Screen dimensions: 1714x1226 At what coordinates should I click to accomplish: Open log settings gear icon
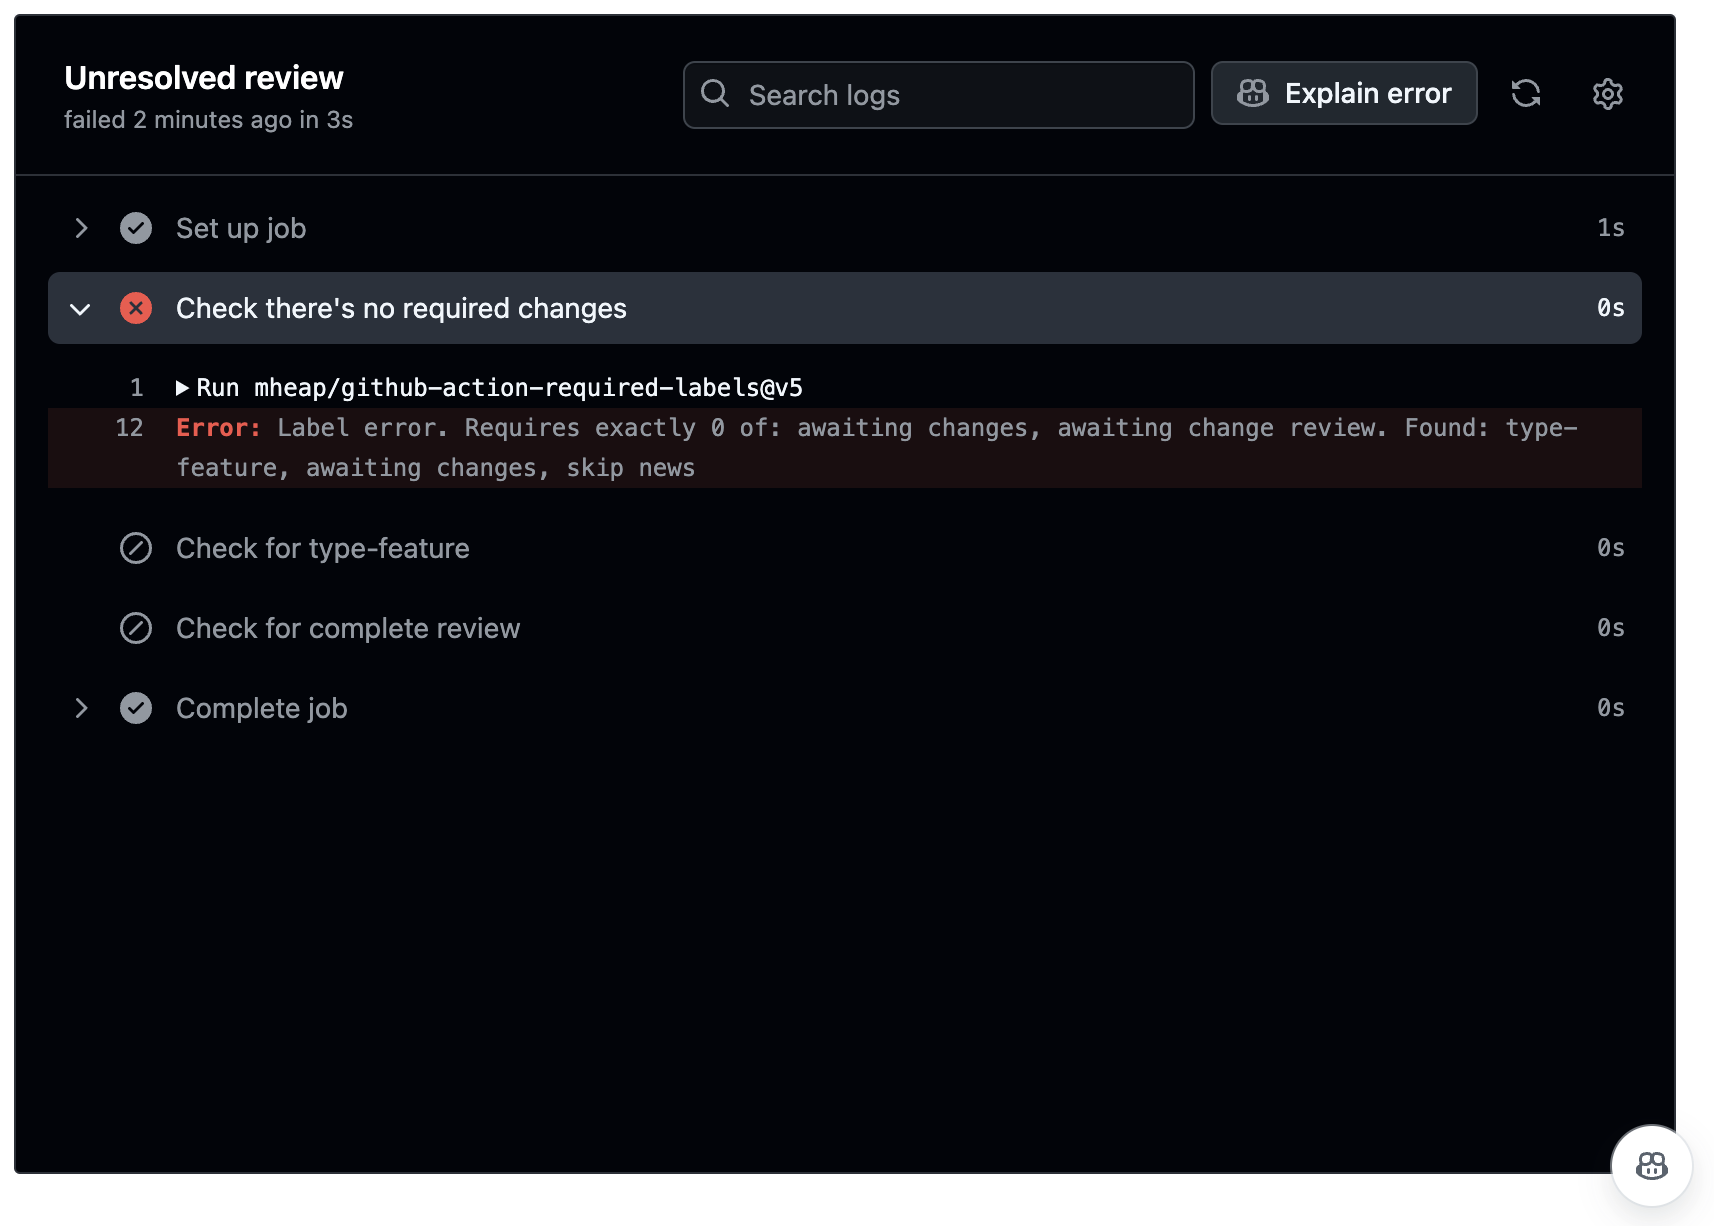pos(1608,94)
